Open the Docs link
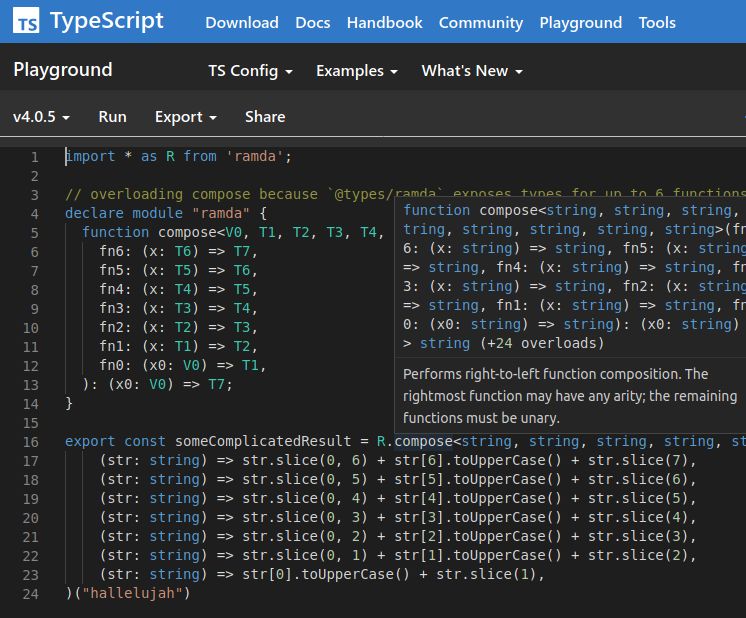Viewport: 746px width, 618px height. click(313, 22)
